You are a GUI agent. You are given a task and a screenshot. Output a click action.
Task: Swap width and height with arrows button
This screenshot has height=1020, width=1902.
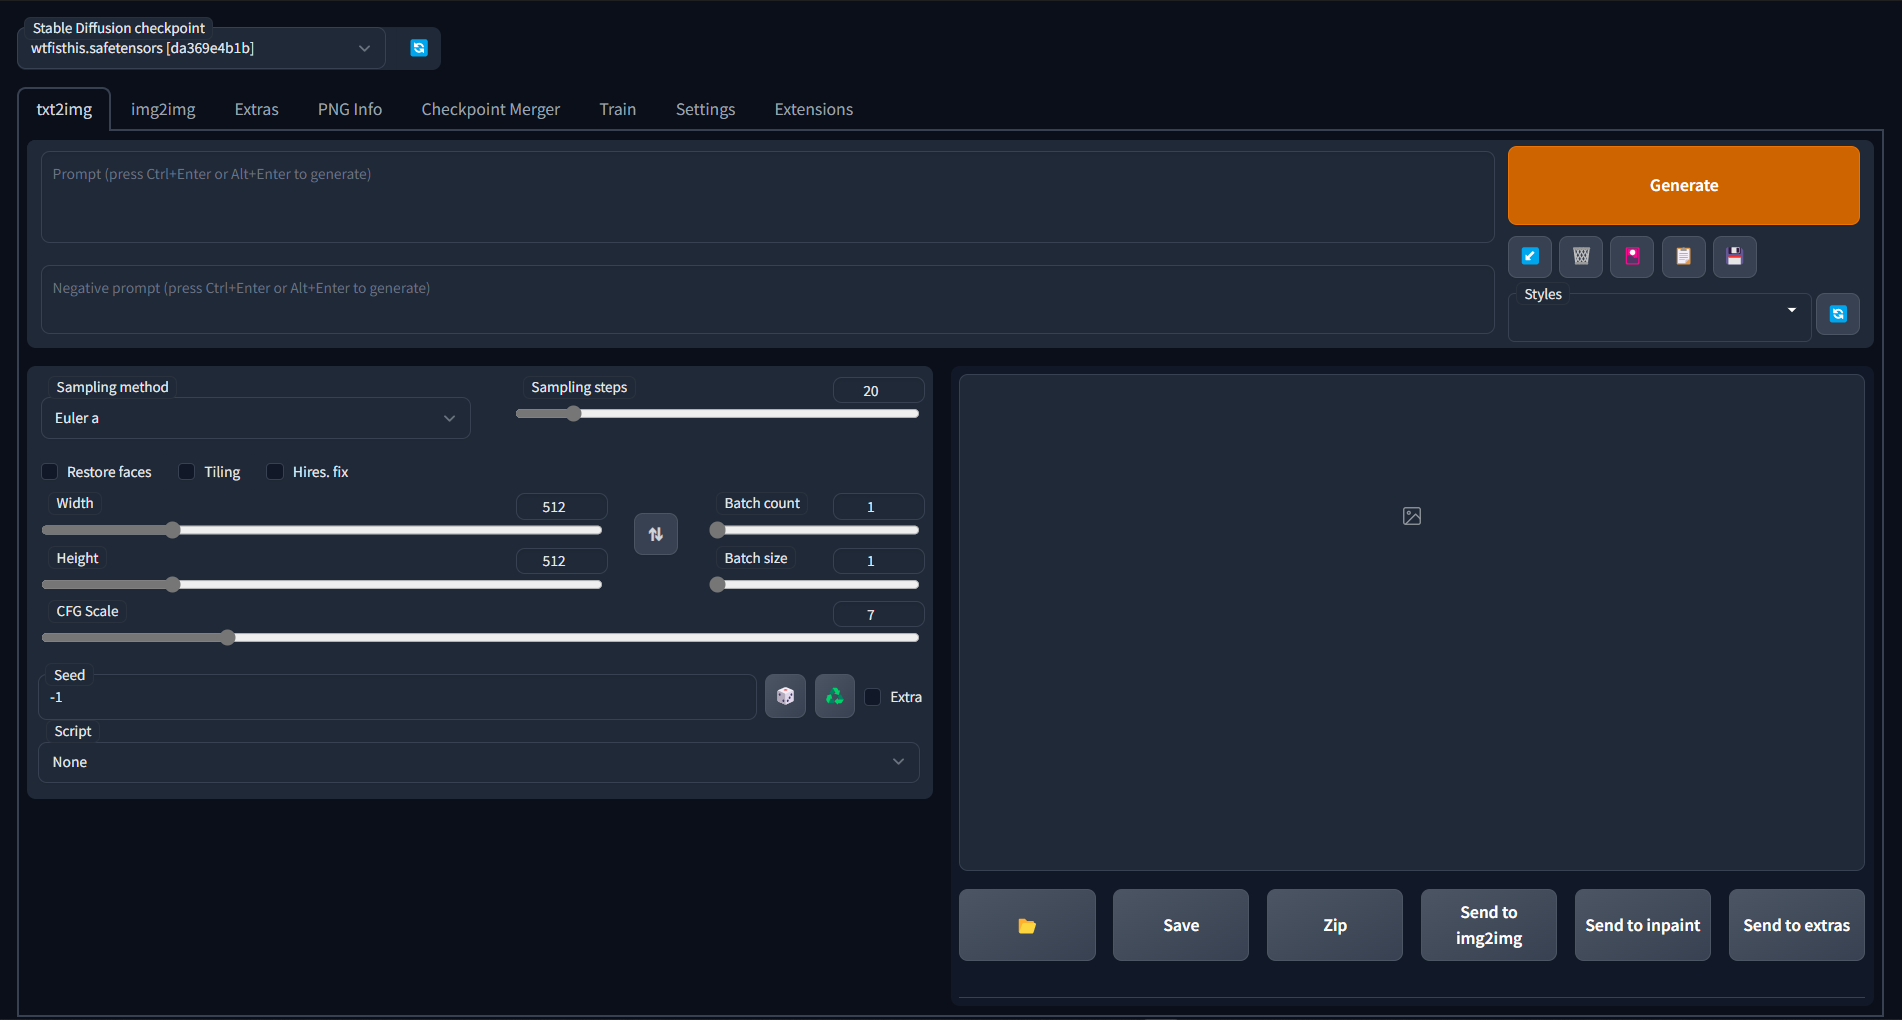pos(656,534)
